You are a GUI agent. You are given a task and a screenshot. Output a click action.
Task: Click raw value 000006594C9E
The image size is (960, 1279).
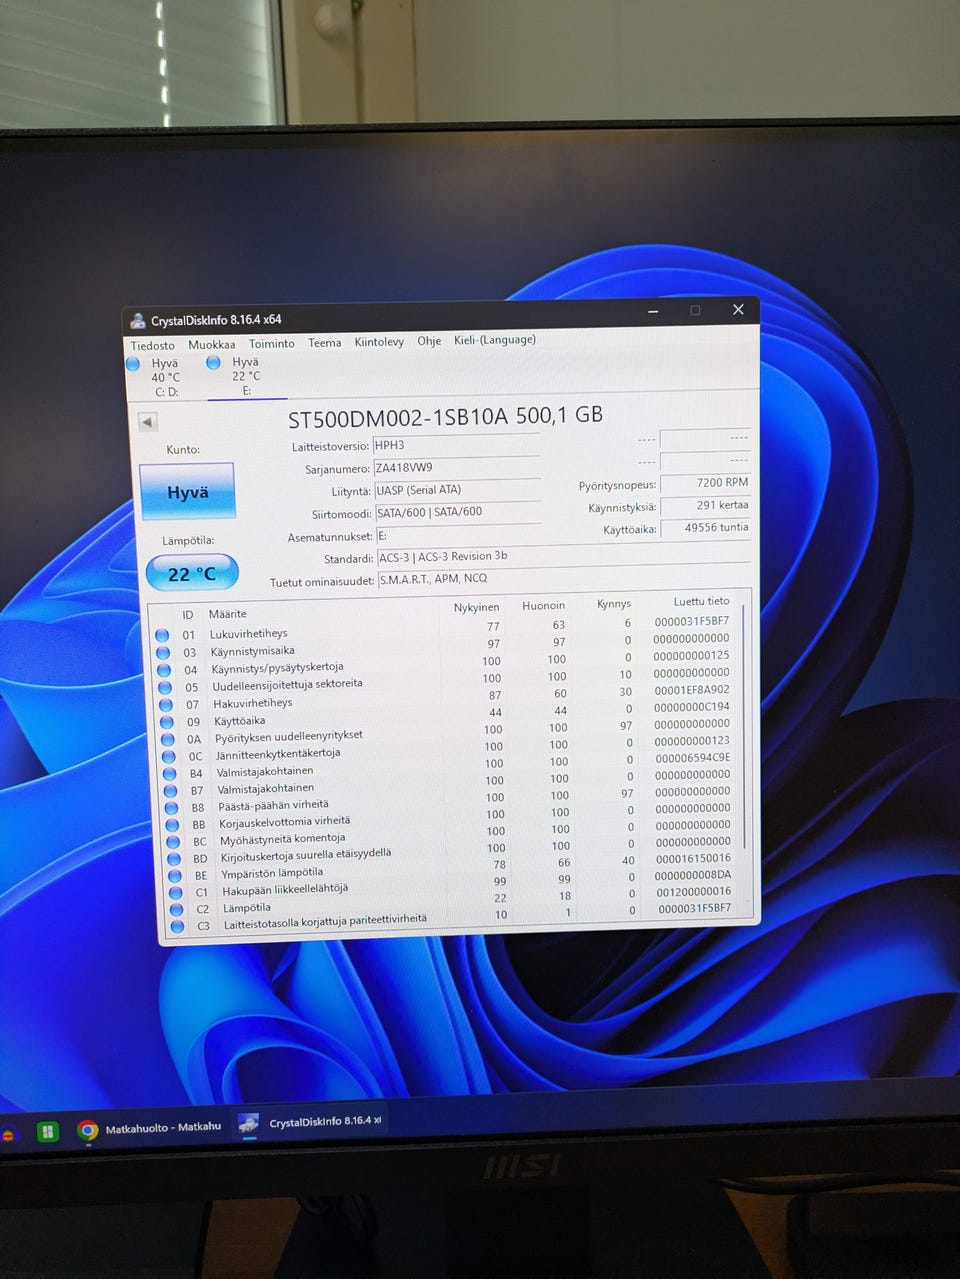click(x=693, y=757)
